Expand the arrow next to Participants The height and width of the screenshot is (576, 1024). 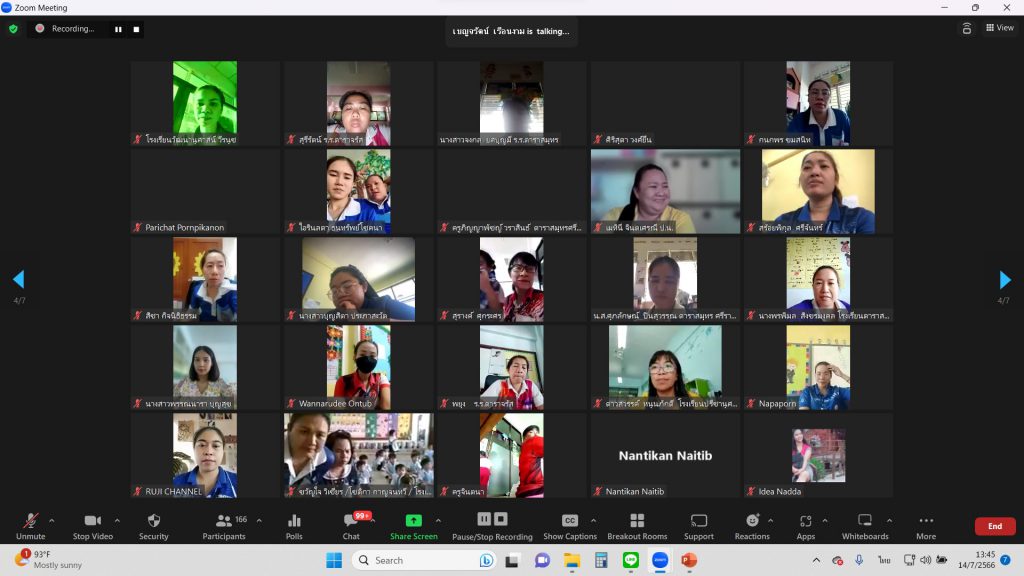point(259,520)
